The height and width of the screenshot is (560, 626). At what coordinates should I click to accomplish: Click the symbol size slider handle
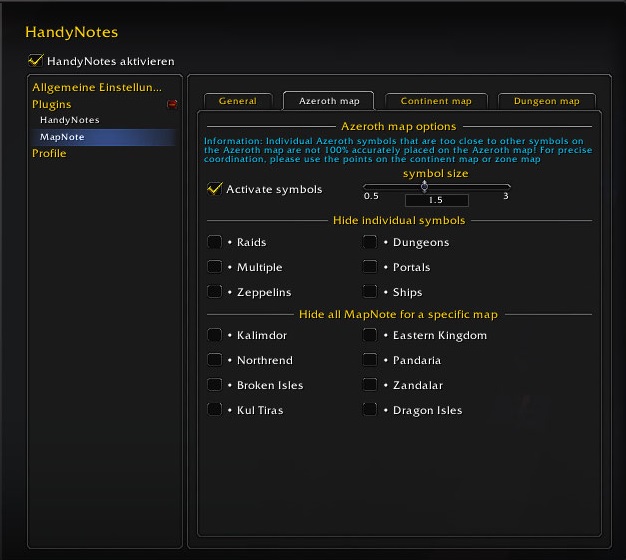coord(424,185)
